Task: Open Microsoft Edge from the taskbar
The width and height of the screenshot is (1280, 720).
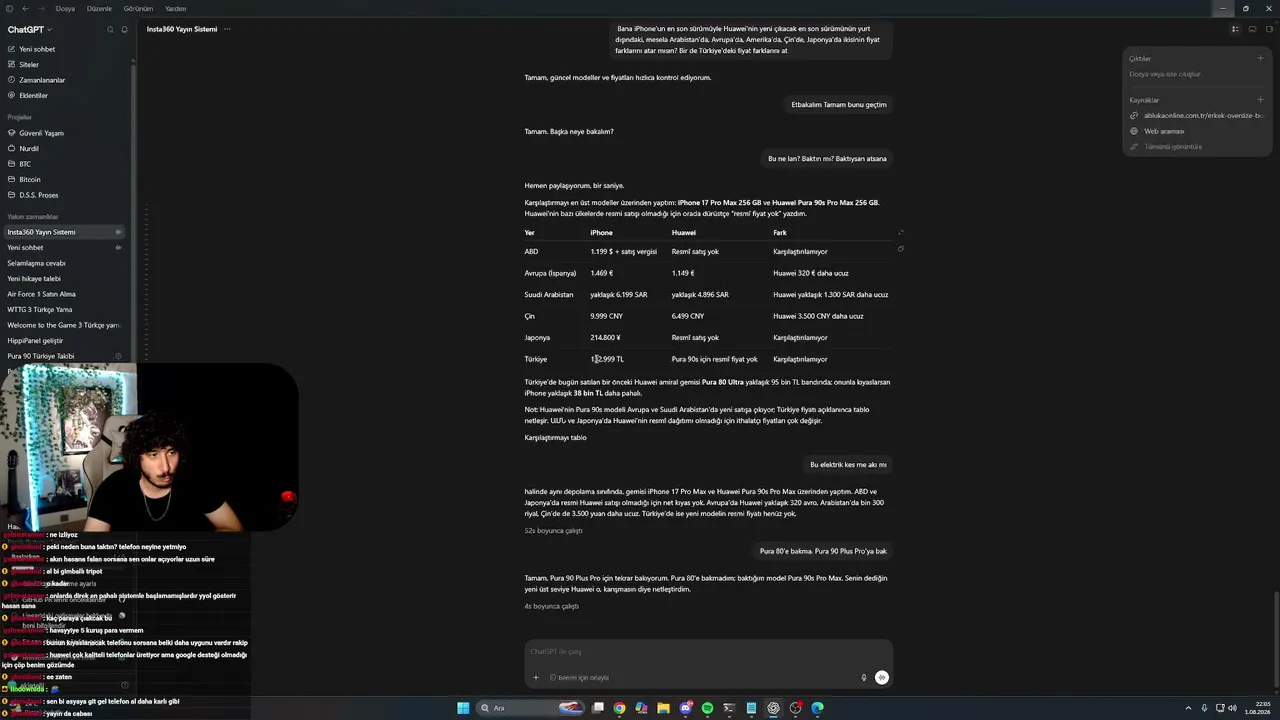Action: [x=817, y=708]
